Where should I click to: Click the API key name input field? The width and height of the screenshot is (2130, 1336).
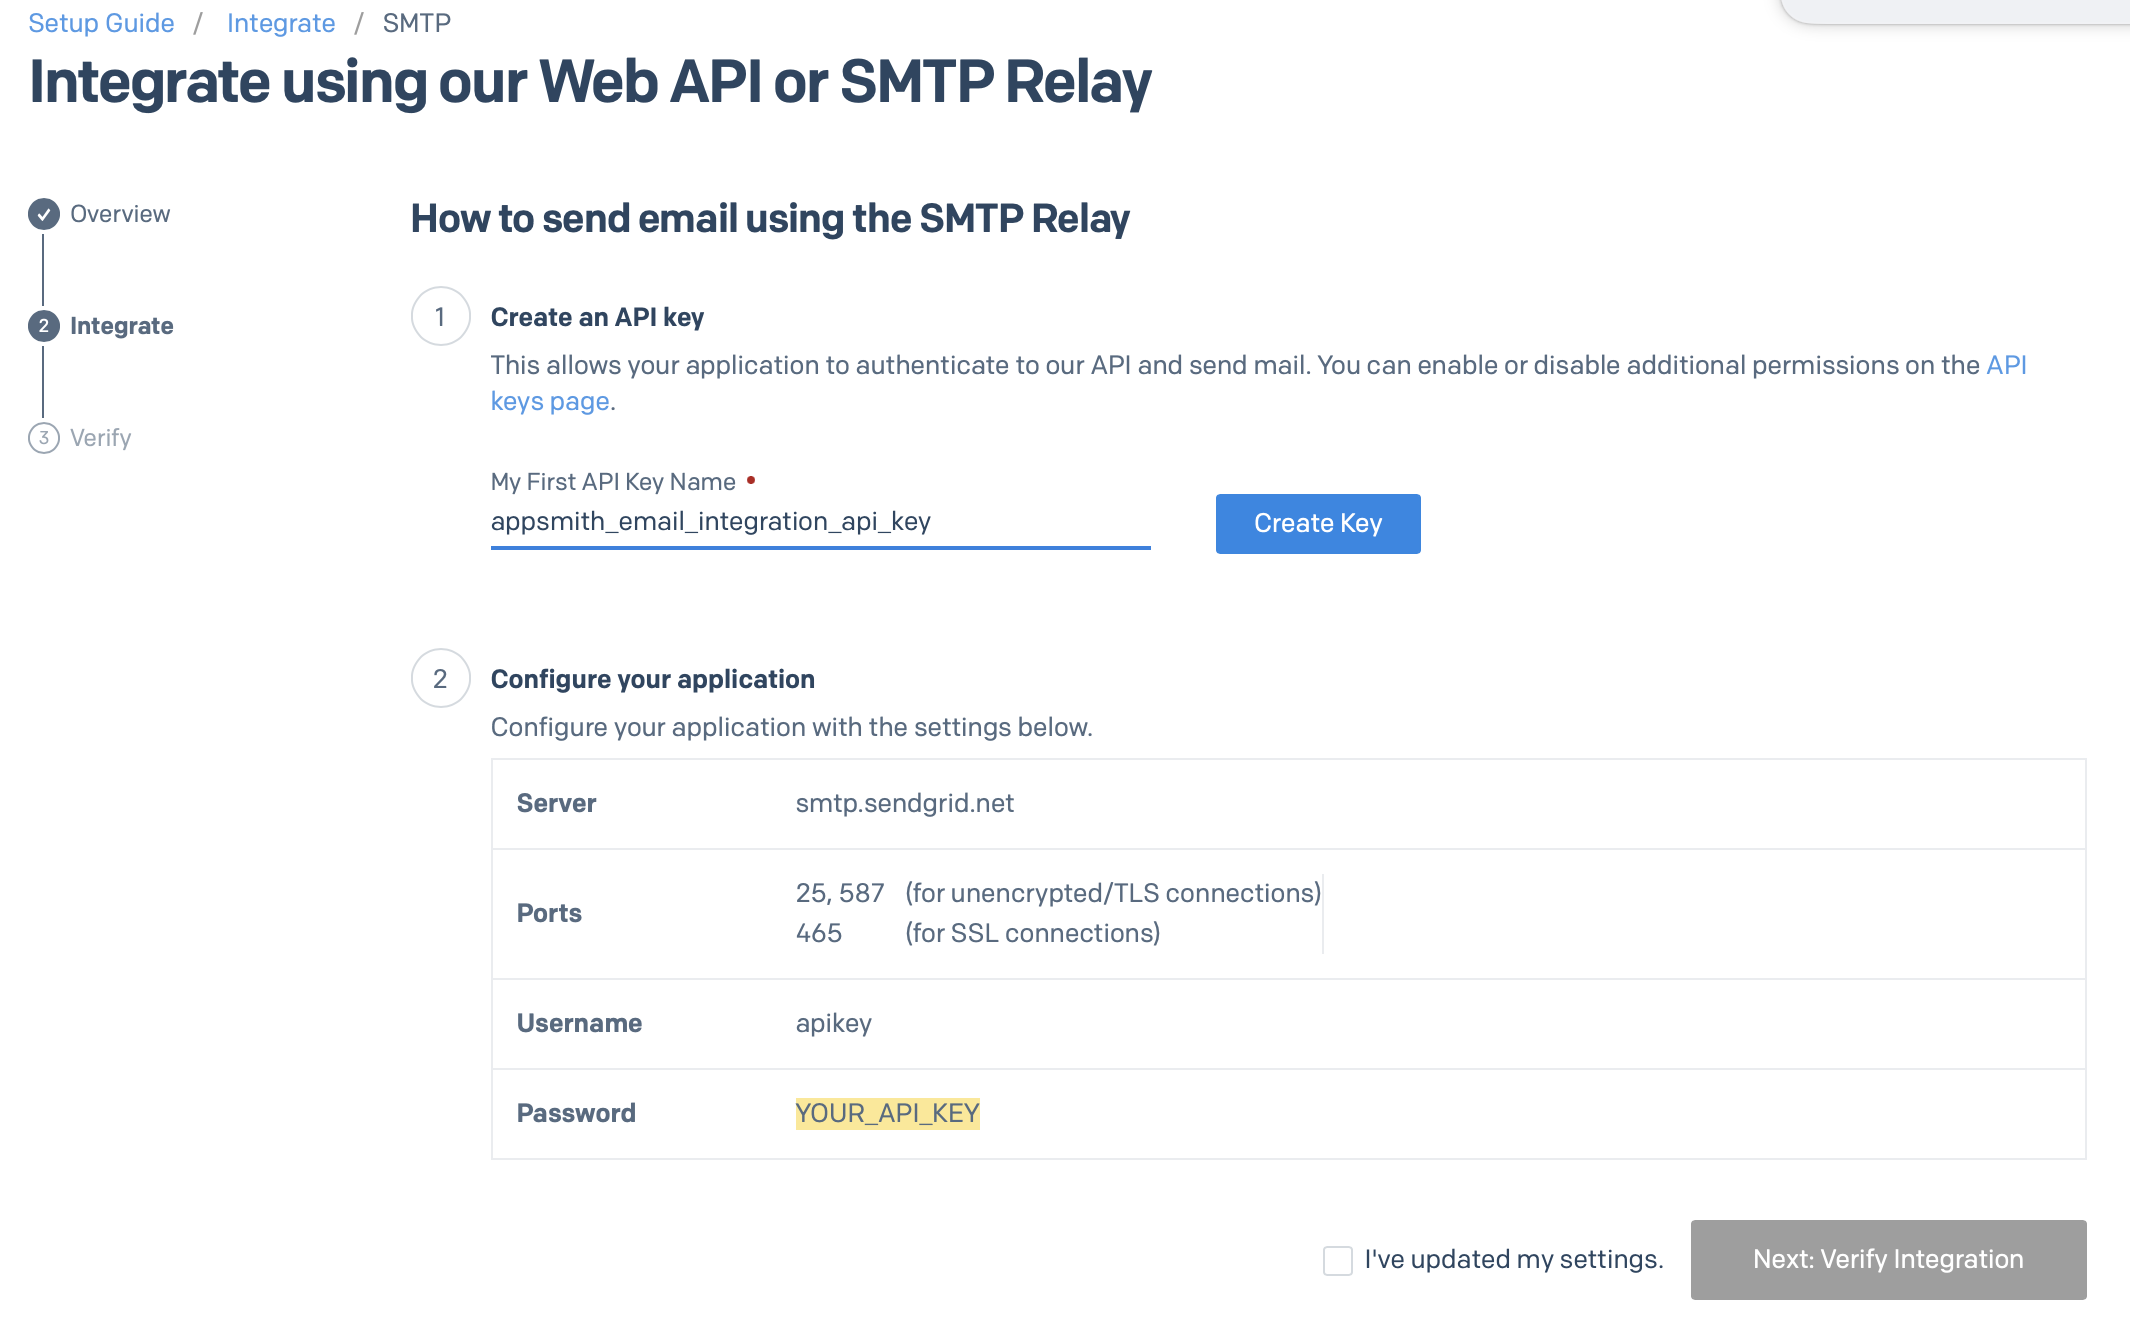click(x=818, y=521)
